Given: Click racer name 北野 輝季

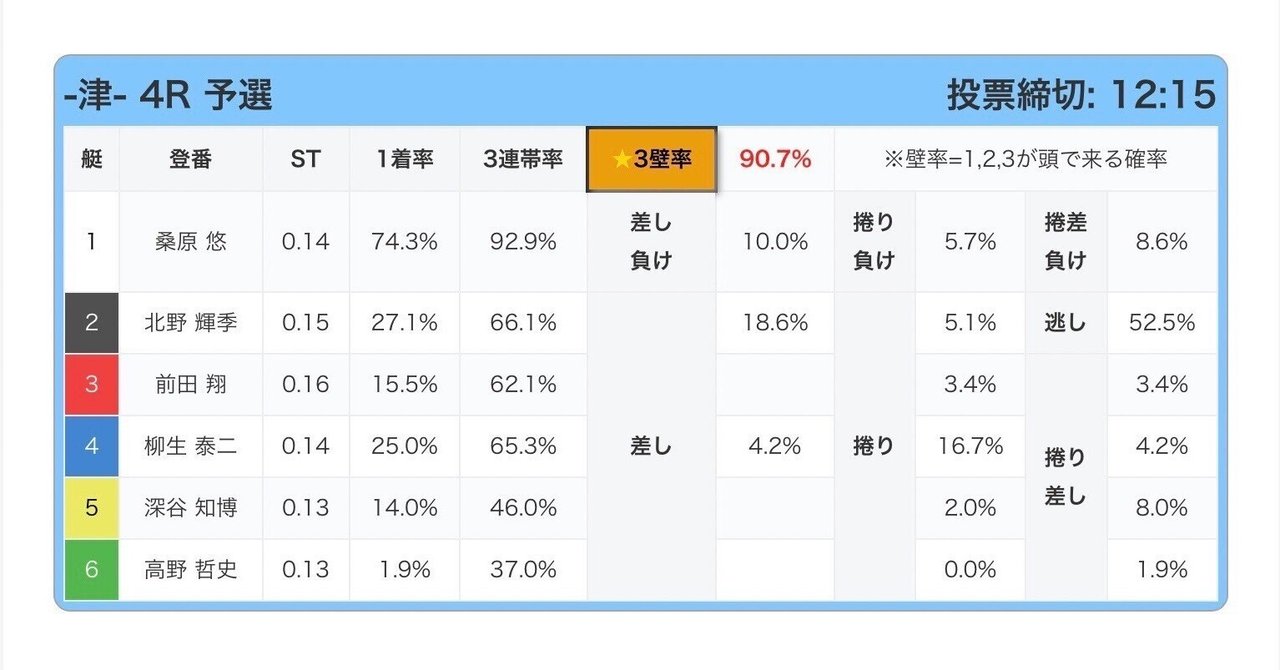Looking at the screenshot, I should coord(191,323).
